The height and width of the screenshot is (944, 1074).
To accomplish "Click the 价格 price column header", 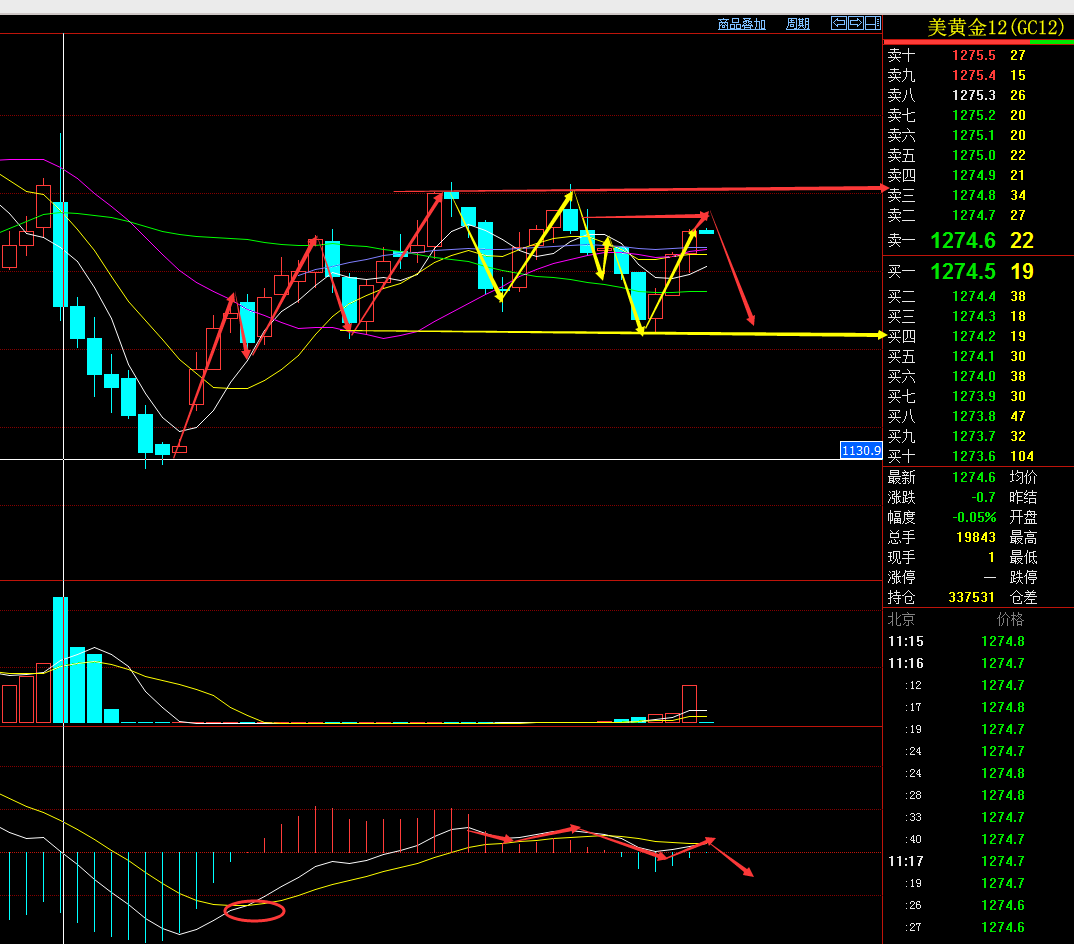I will (x=1010, y=619).
